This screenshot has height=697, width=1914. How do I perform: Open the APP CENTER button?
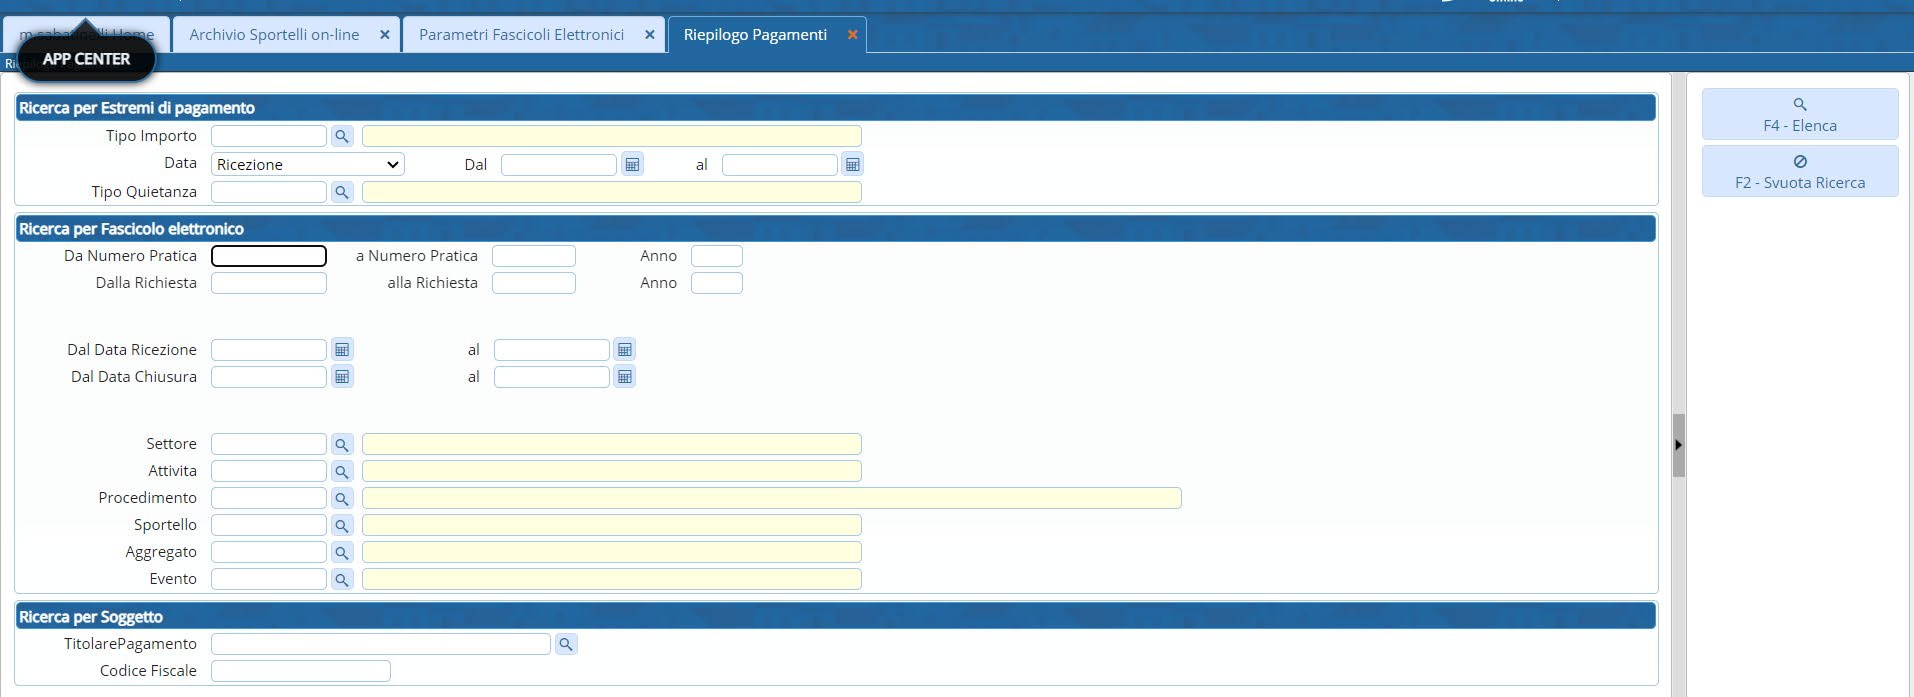pyautogui.click(x=86, y=59)
